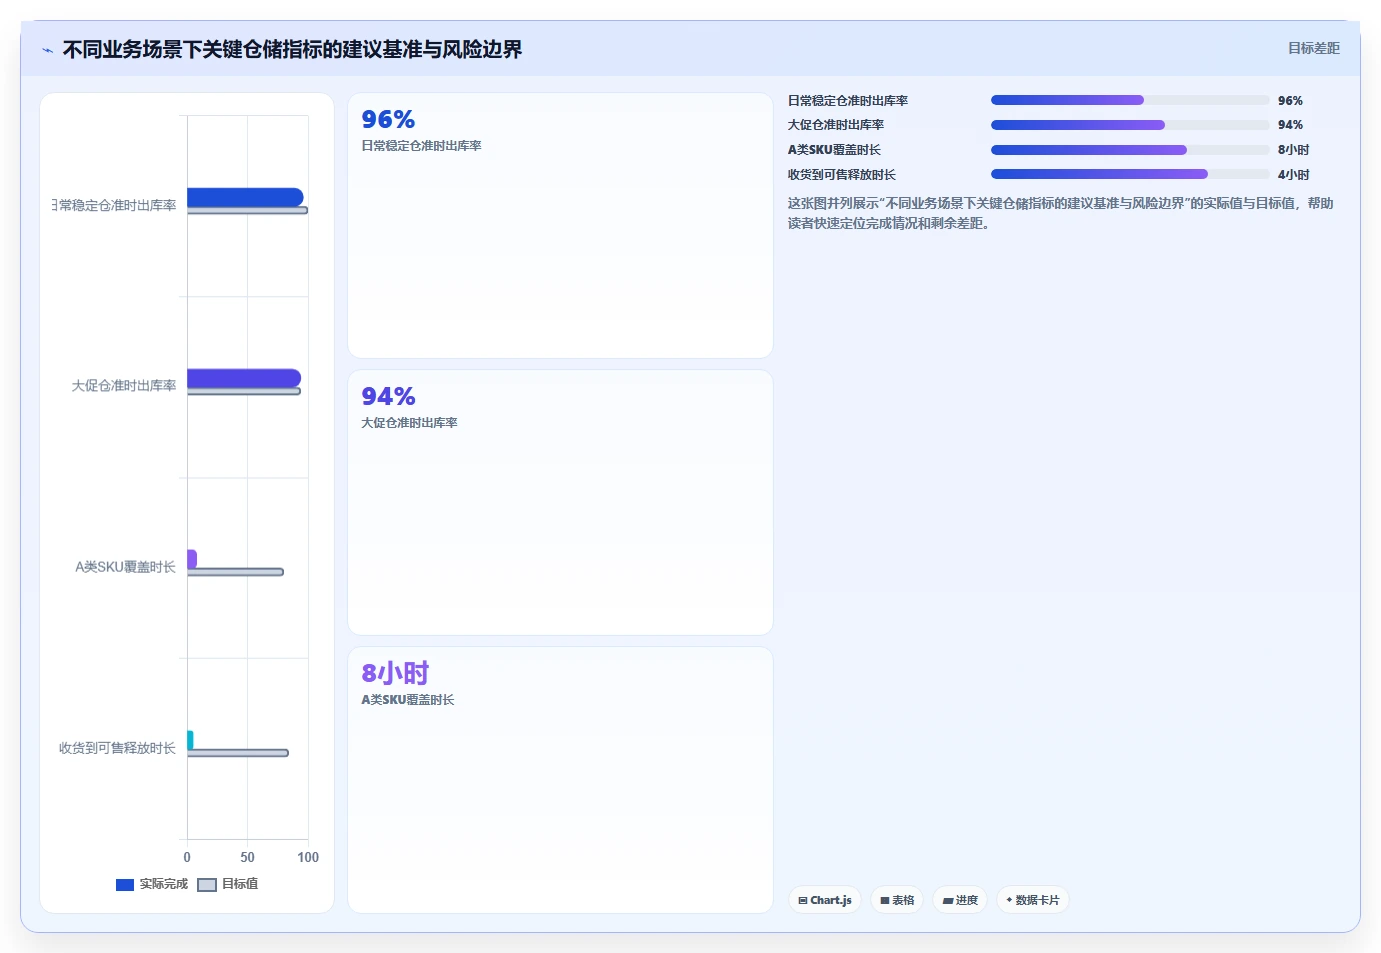The height and width of the screenshot is (953, 1381).
Task: Select the Chart.js tag chip
Action: click(x=825, y=900)
